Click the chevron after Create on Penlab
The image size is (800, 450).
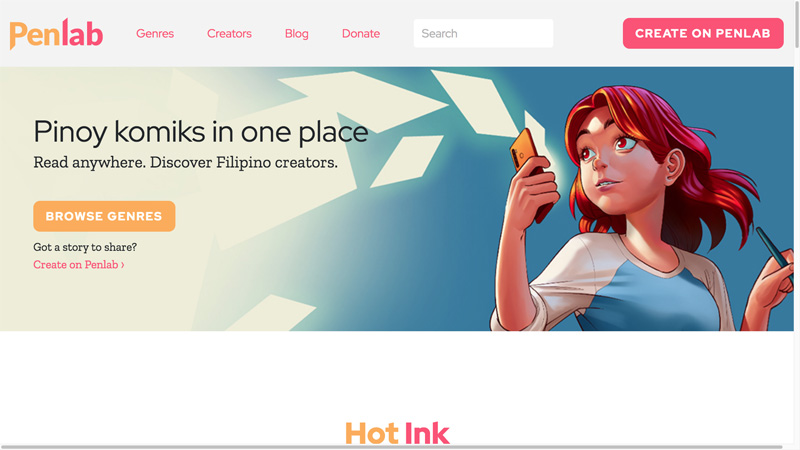click(x=122, y=265)
